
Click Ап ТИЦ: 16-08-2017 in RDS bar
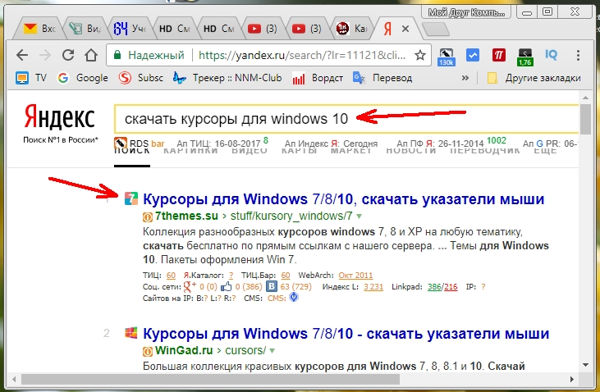click(x=222, y=144)
